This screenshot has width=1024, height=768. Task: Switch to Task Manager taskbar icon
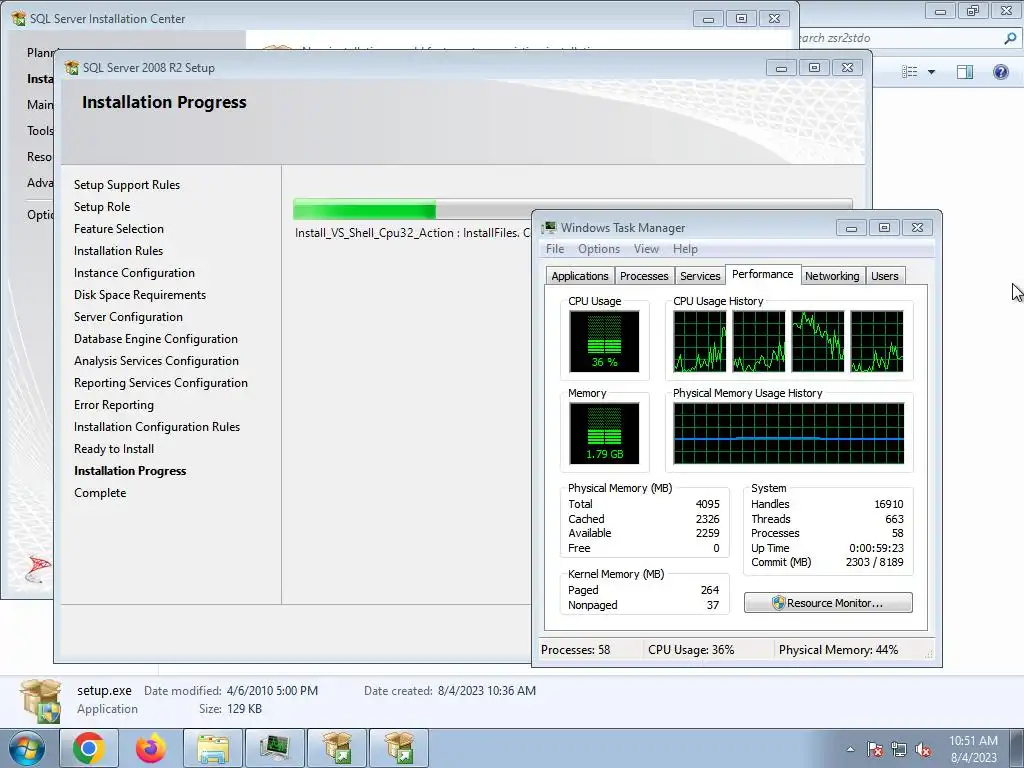(x=275, y=748)
